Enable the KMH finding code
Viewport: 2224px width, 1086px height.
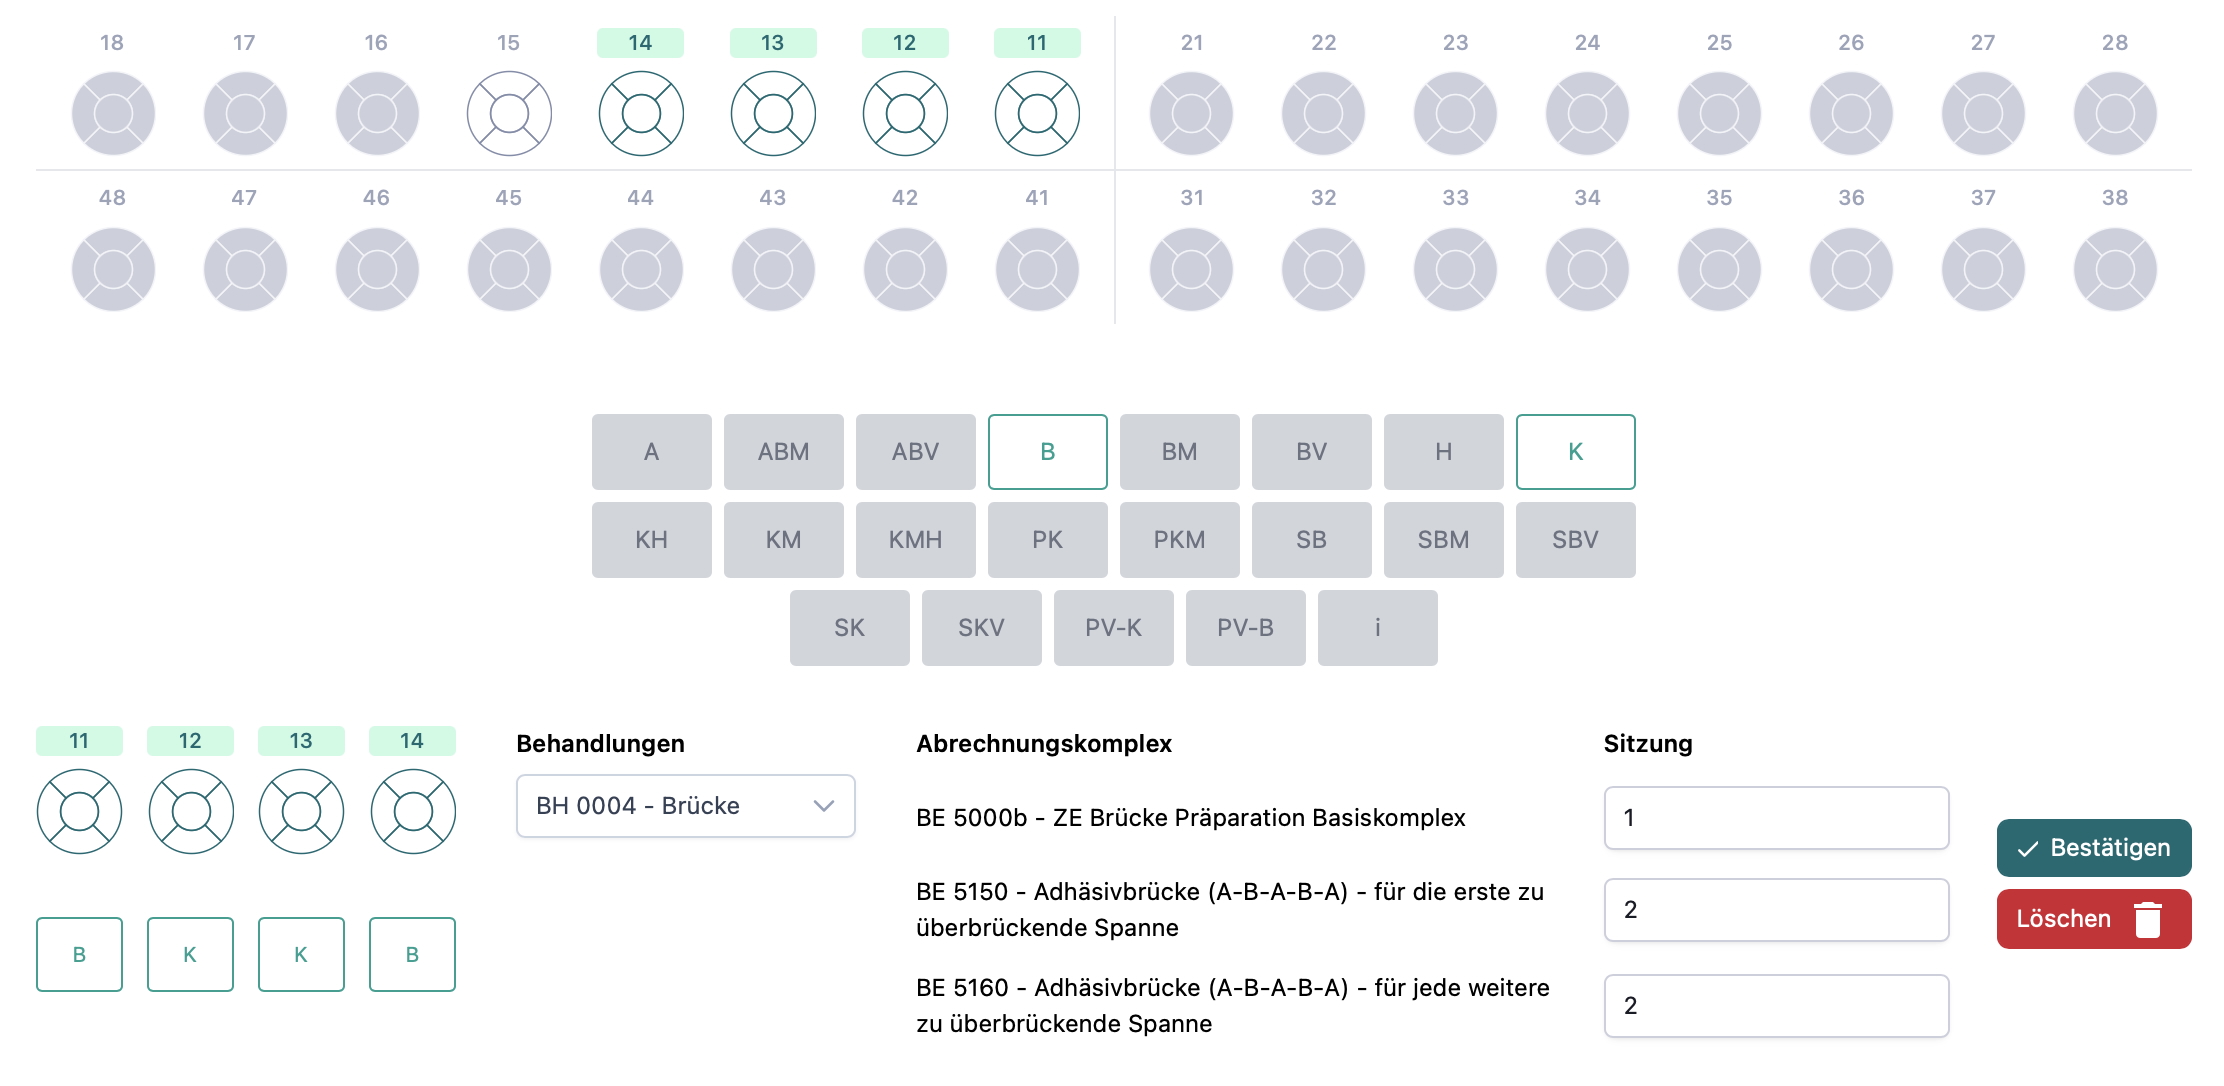pyautogui.click(x=915, y=540)
